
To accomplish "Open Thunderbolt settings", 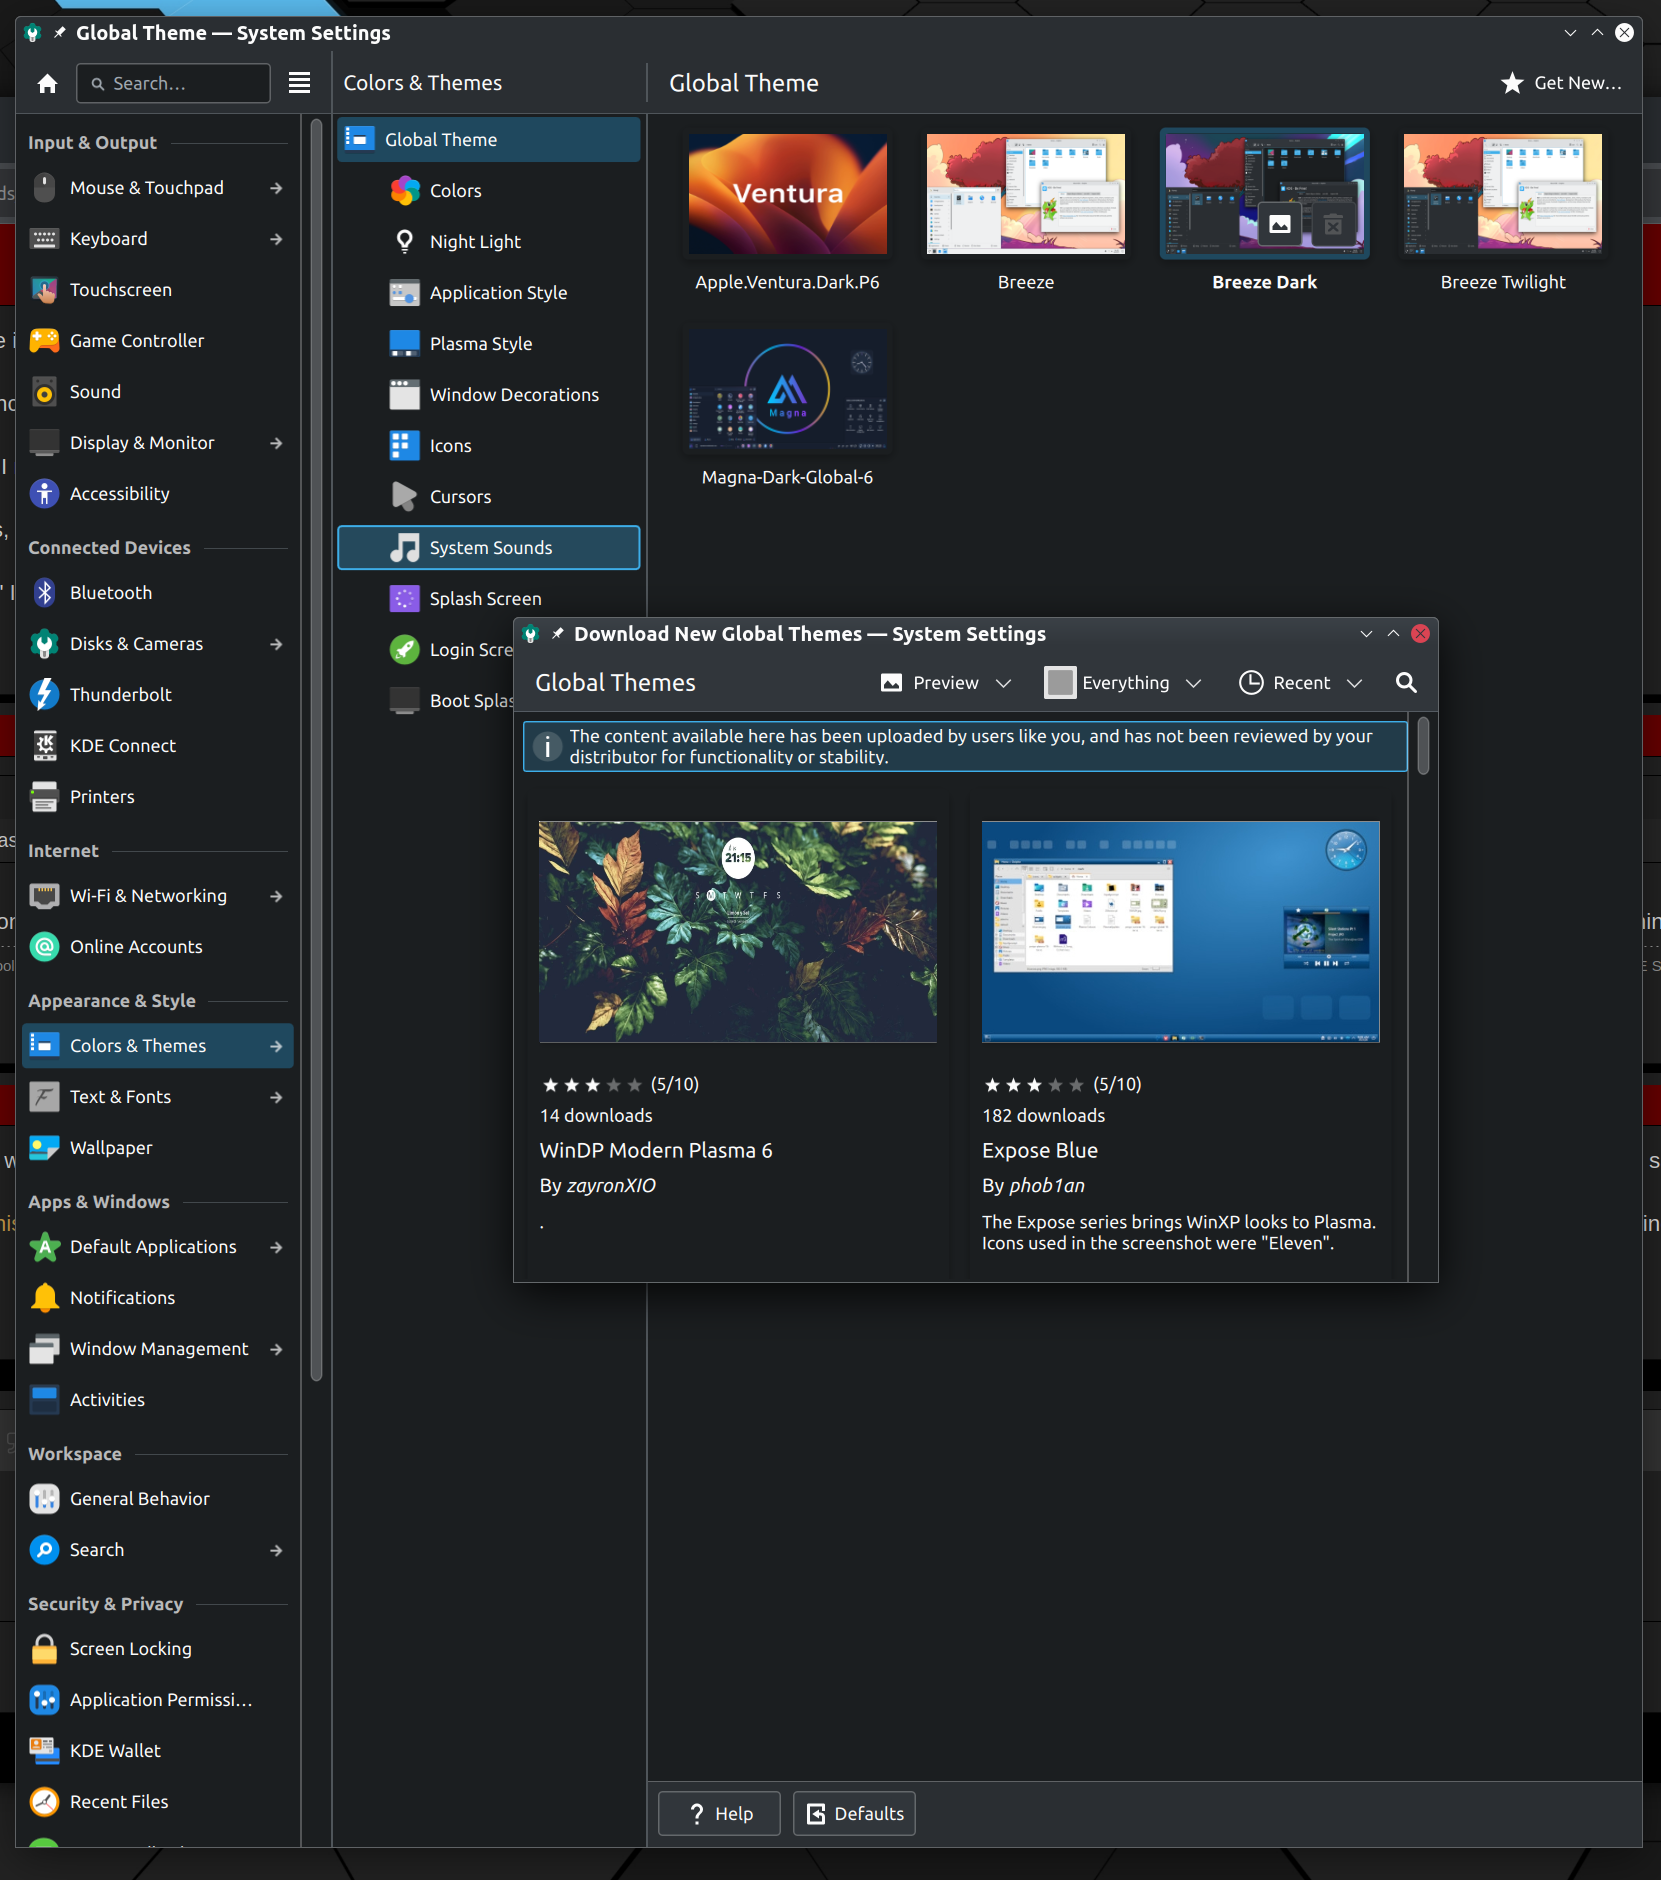I will tap(120, 695).
